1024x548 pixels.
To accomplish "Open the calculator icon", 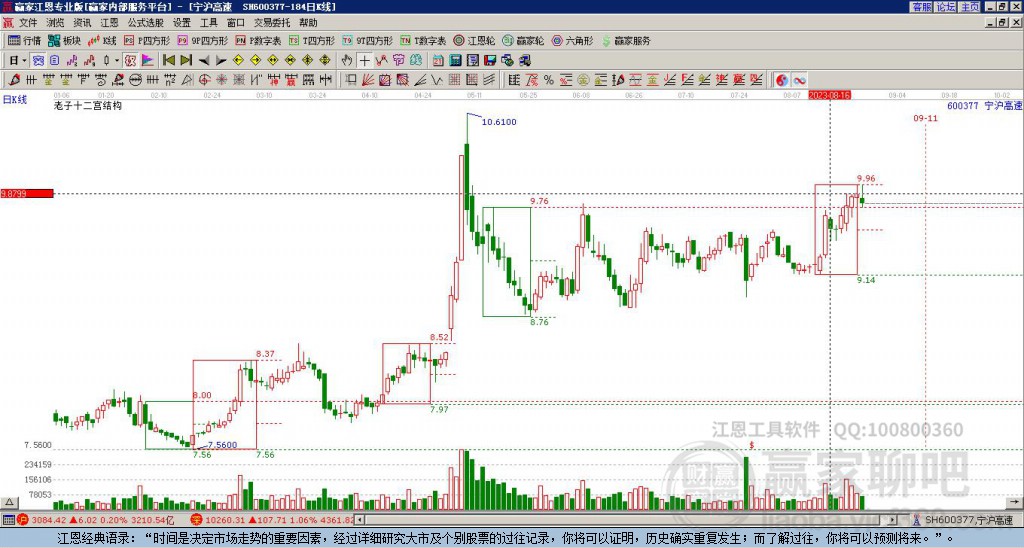I will click(x=455, y=61).
